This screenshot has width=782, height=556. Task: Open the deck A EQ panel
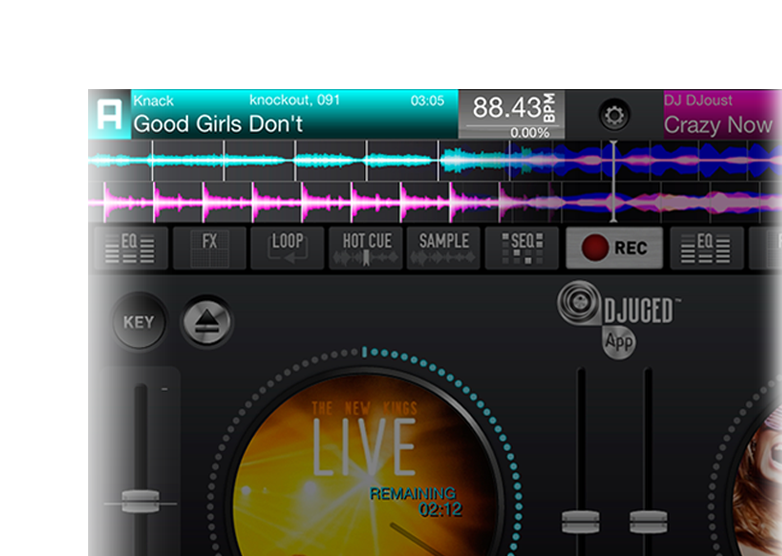pyautogui.click(x=130, y=248)
